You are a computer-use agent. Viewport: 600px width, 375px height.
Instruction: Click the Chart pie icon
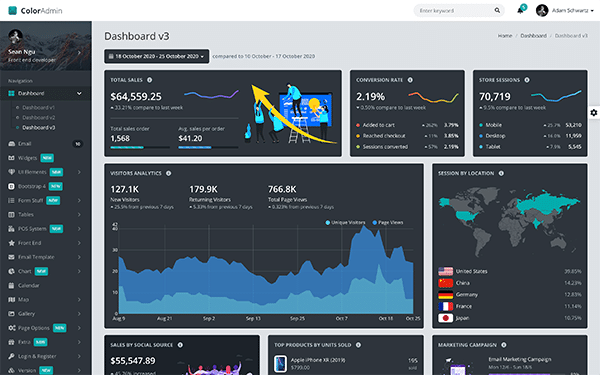pos(11,271)
